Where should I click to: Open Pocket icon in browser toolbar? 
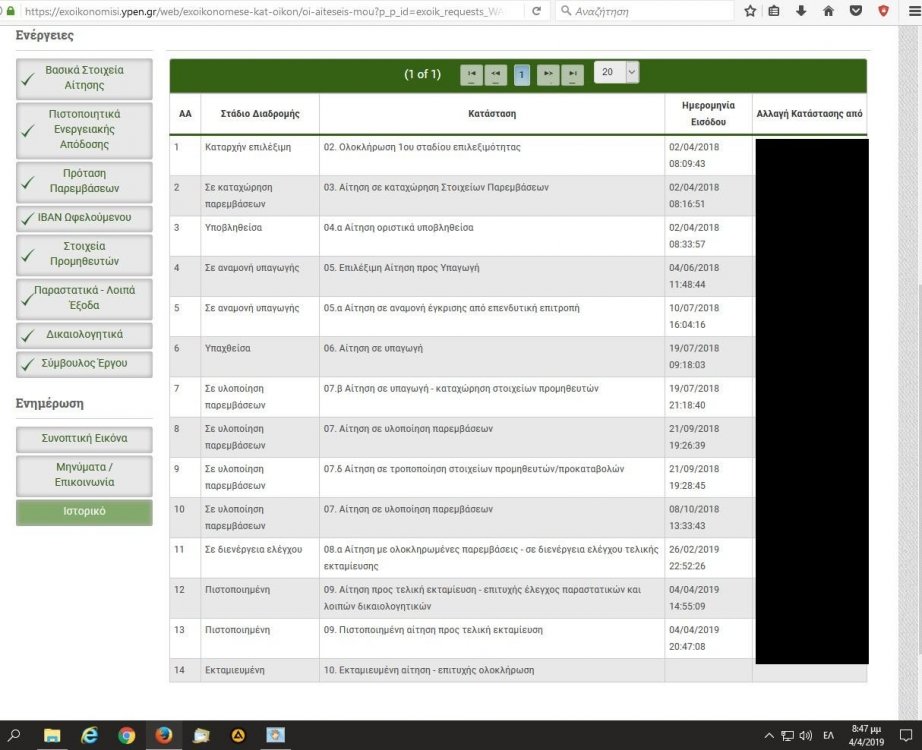tap(855, 11)
